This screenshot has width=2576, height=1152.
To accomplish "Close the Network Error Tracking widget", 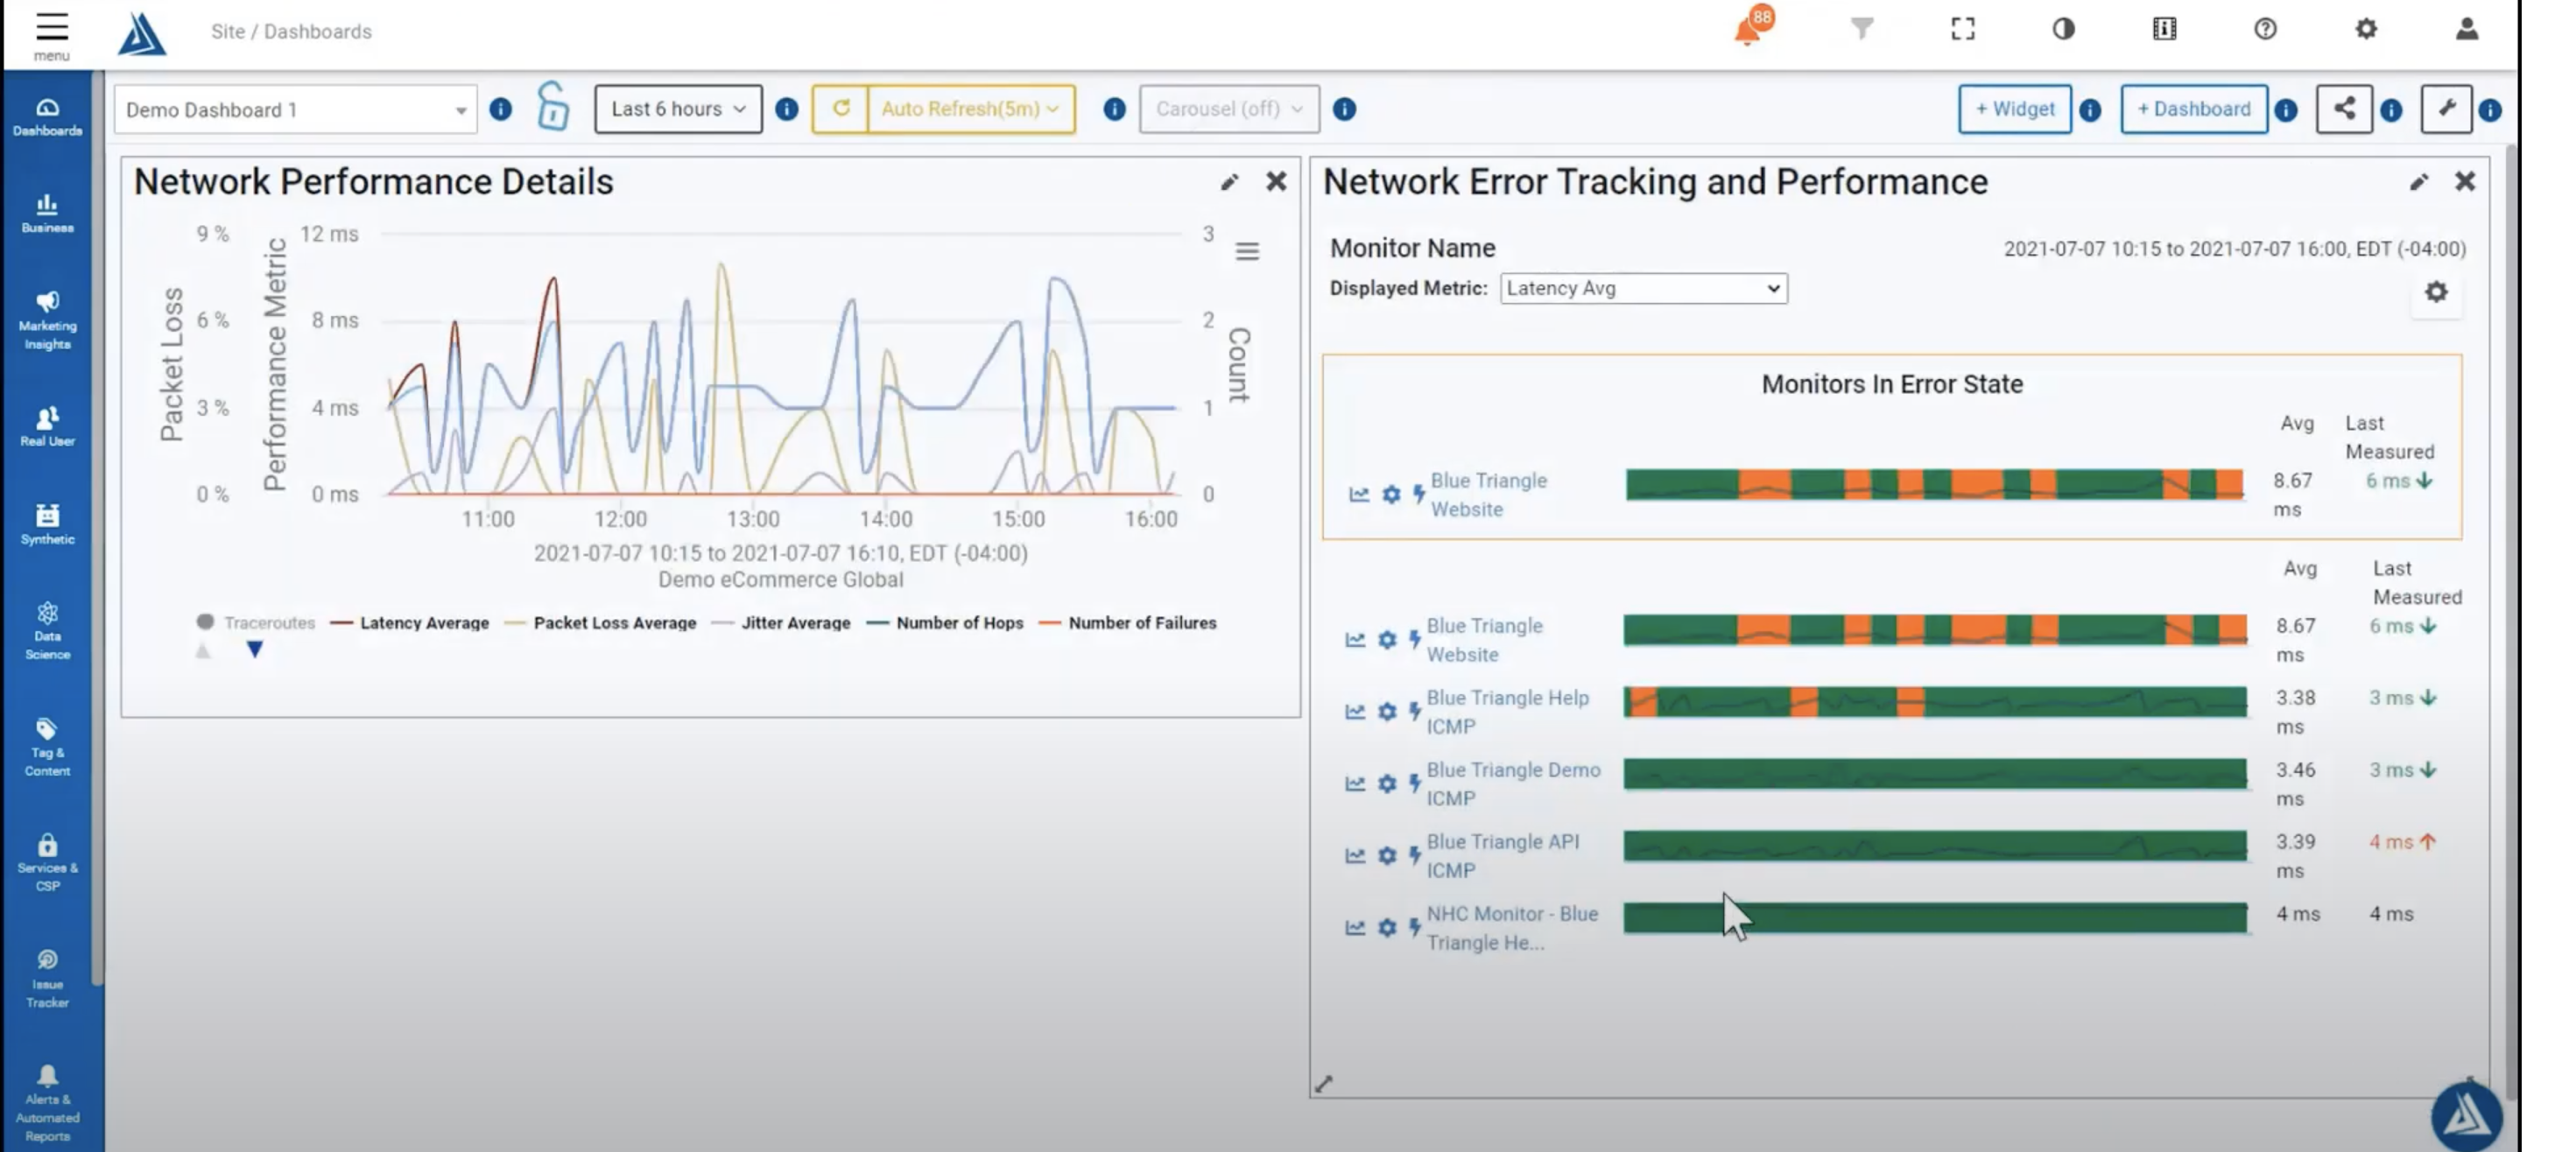I will click(2465, 181).
